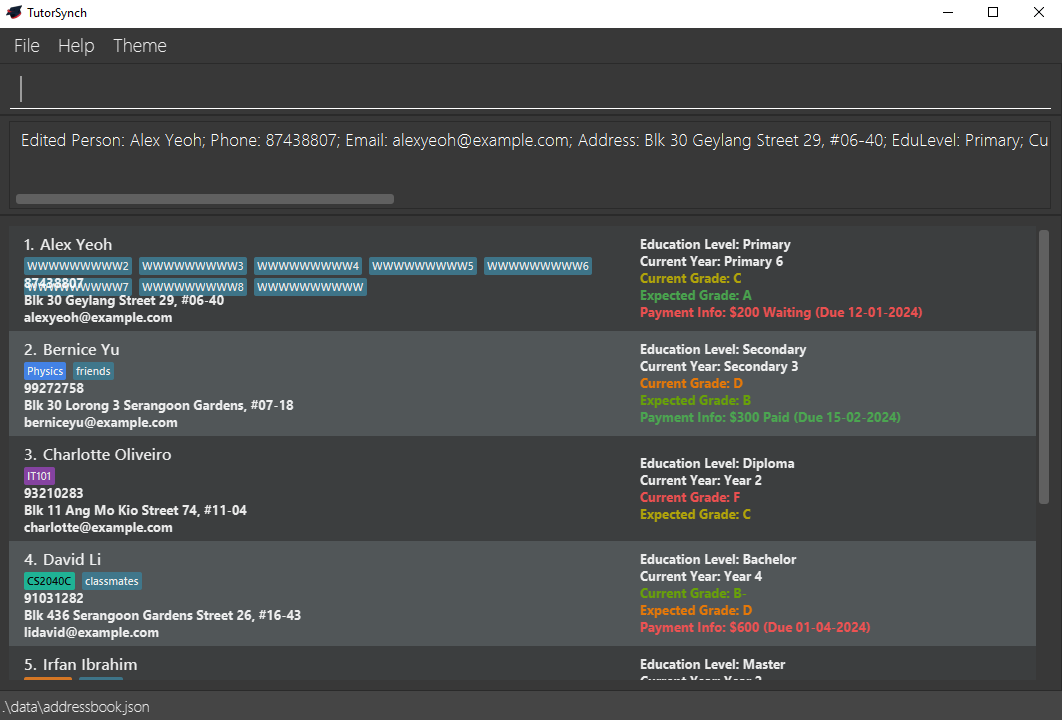This screenshot has height=720, width=1062.
Task: Click Education Level: Secondary
Action: pyautogui.click(x=723, y=350)
